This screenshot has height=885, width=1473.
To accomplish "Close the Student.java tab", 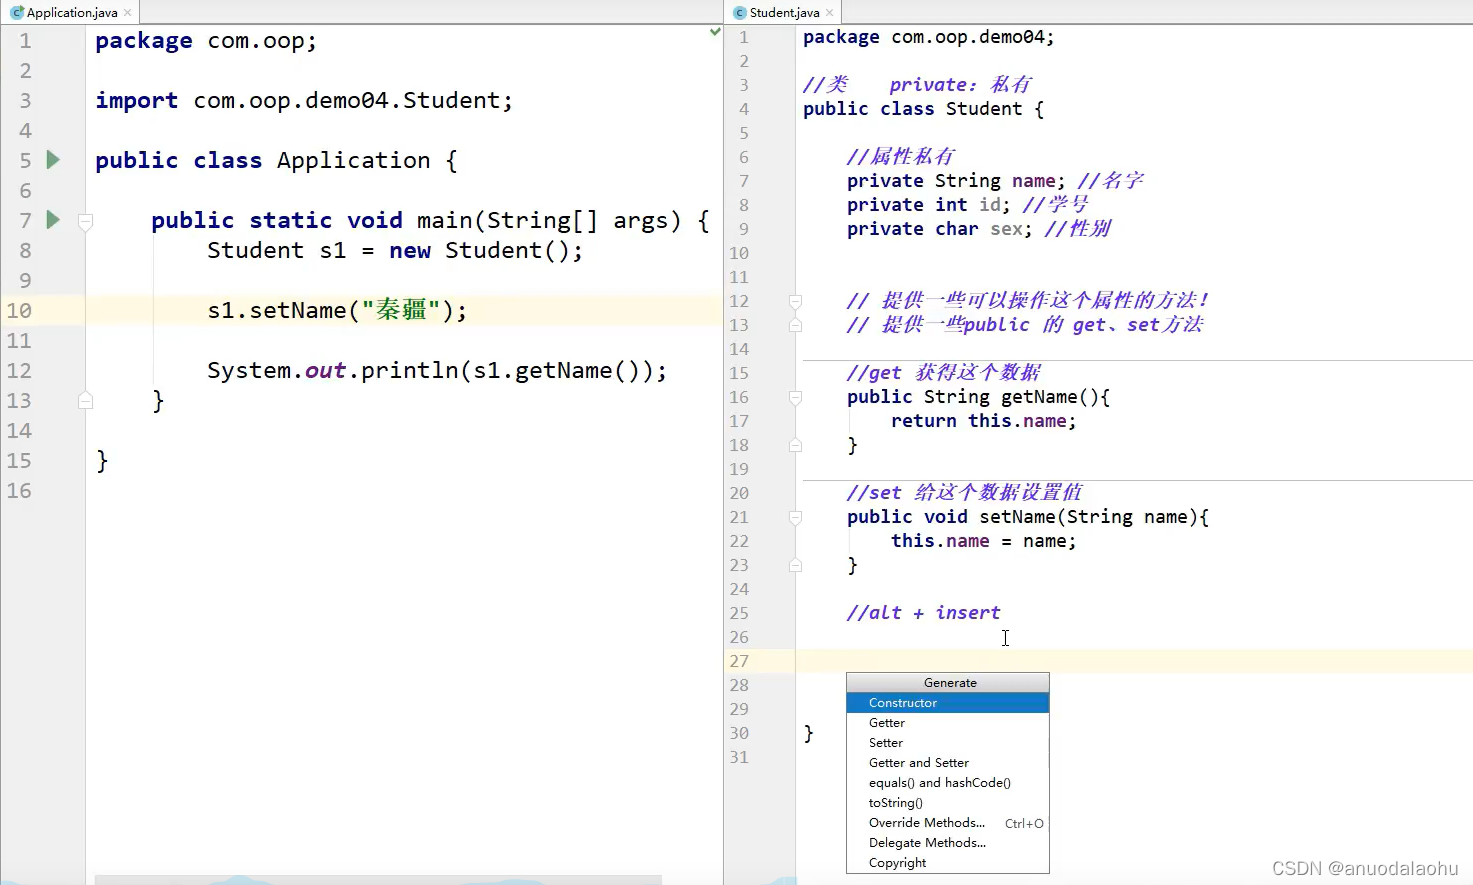I will click(830, 12).
